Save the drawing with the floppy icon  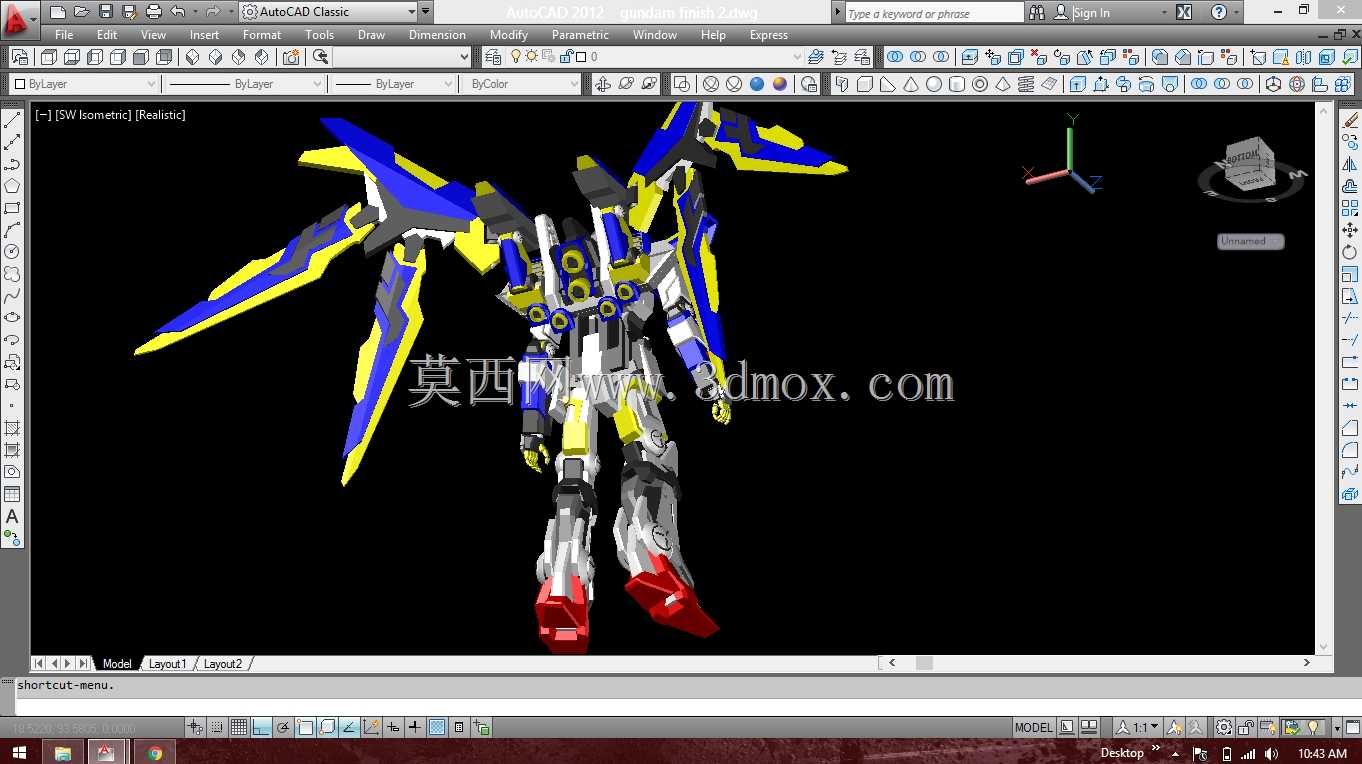pos(106,12)
